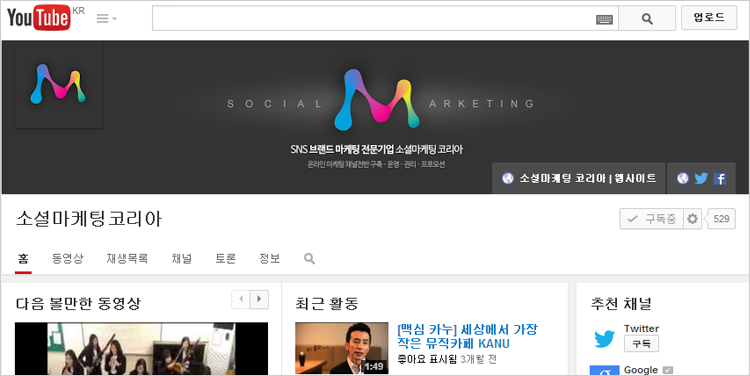750x376 pixels.
Task: Open the Twitter icon in banner
Action: pyautogui.click(x=701, y=178)
